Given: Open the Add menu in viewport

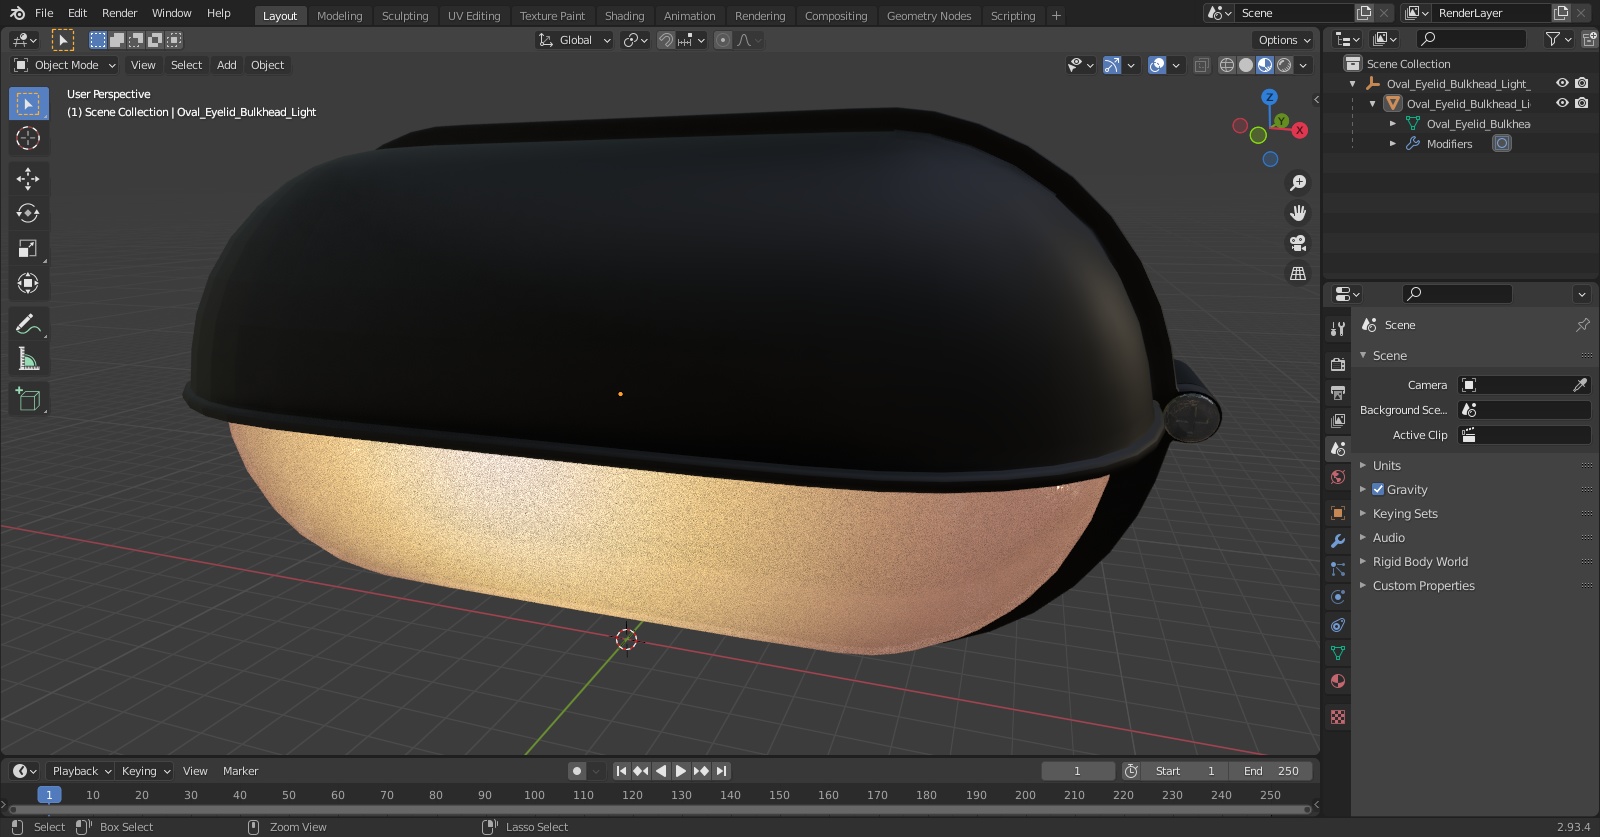Looking at the screenshot, I should tap(227, 65).
